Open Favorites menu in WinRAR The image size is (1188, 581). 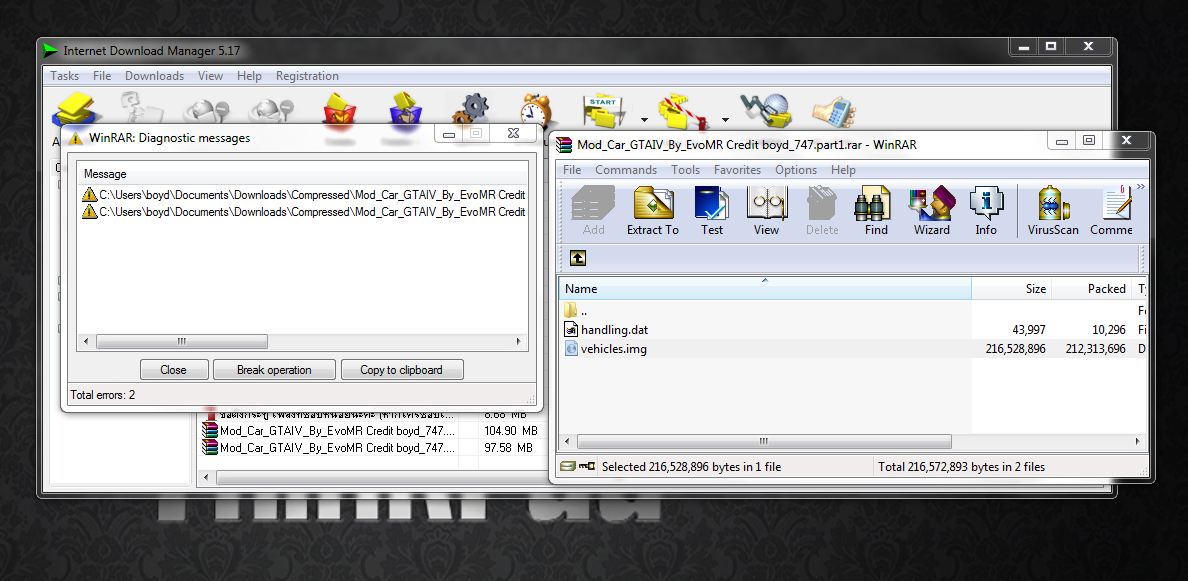coord(737,170)
